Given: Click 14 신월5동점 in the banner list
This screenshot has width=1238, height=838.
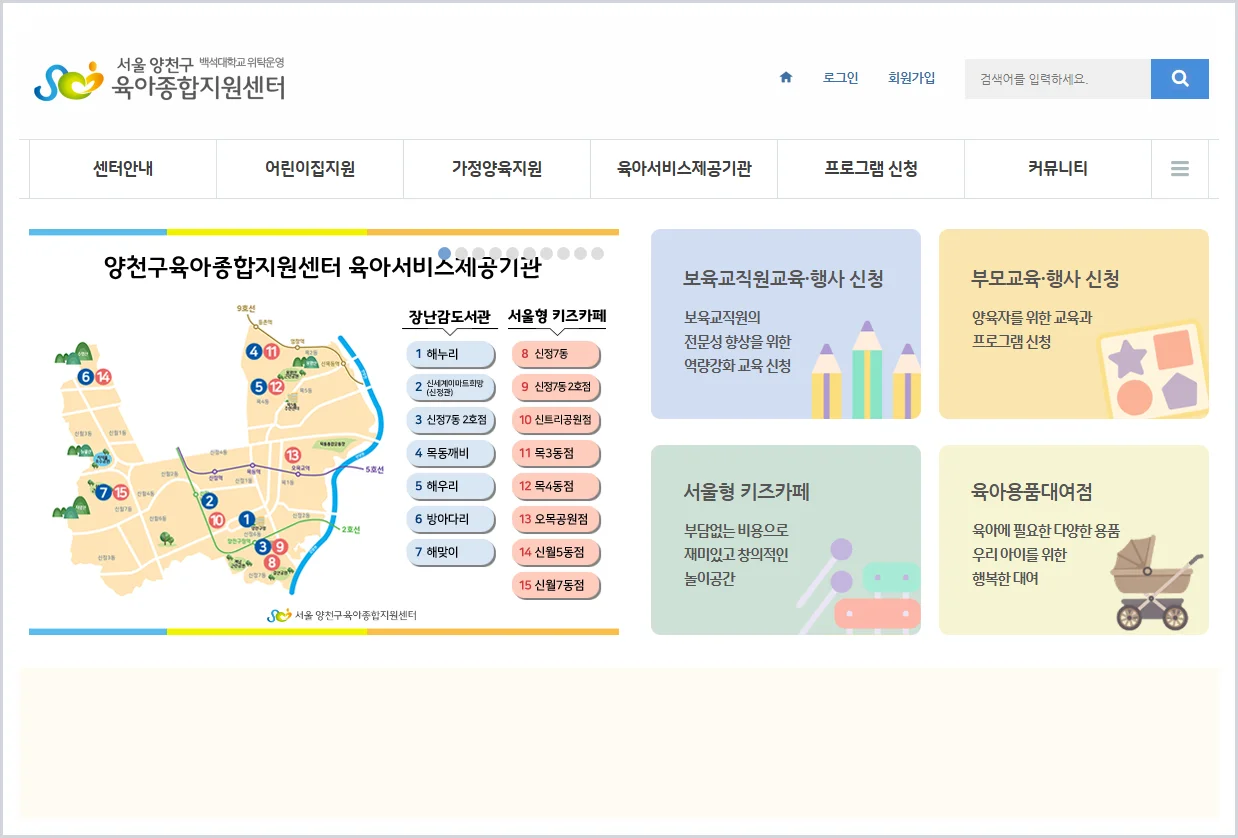Looking at the screenshot, I should pos(556,552).
